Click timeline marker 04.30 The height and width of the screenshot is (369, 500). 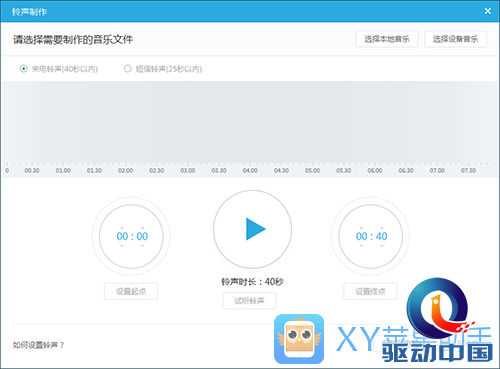tap(281, 171)
